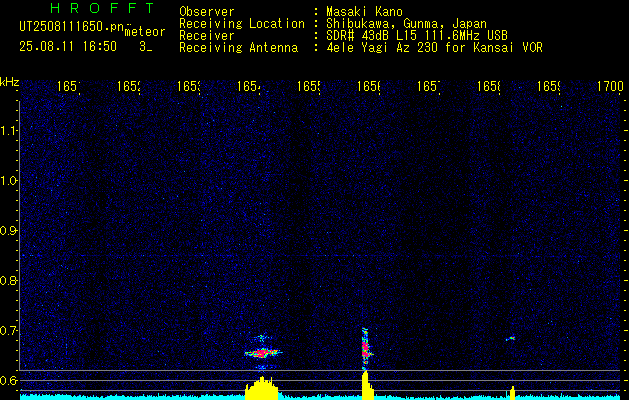The image size is (629, 400).
Task: Click the SDR# 43dB L15 111.6MHz USB text
Action: pos(417,36)
